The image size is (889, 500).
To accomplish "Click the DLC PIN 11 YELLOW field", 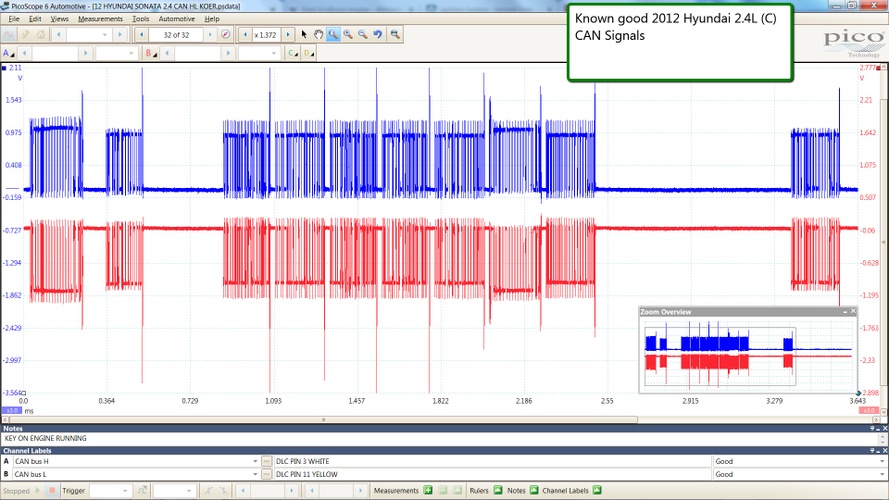I will 492,474.
